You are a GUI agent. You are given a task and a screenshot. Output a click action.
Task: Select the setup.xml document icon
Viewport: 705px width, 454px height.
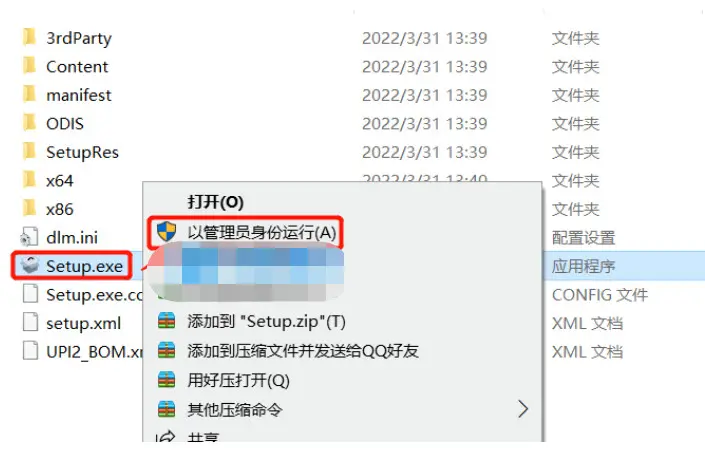[30, 323]
